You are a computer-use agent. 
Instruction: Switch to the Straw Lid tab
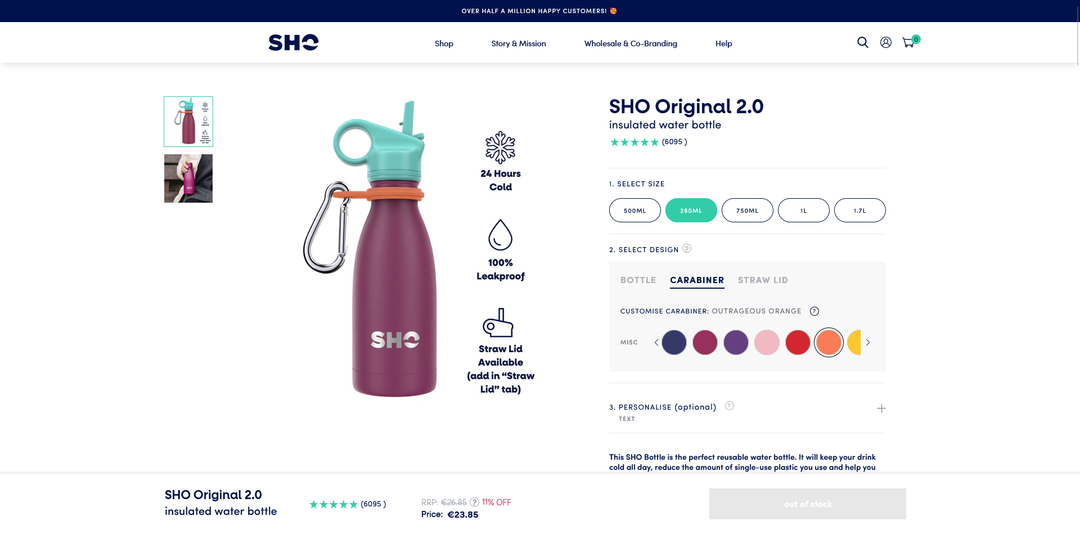coord(763,280)
